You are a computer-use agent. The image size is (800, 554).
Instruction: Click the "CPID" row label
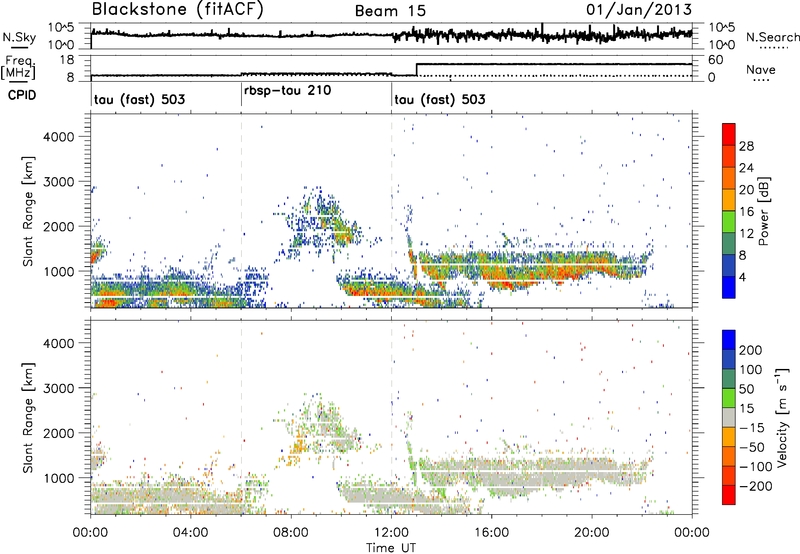pyautogui.click(x=22, y=95)
